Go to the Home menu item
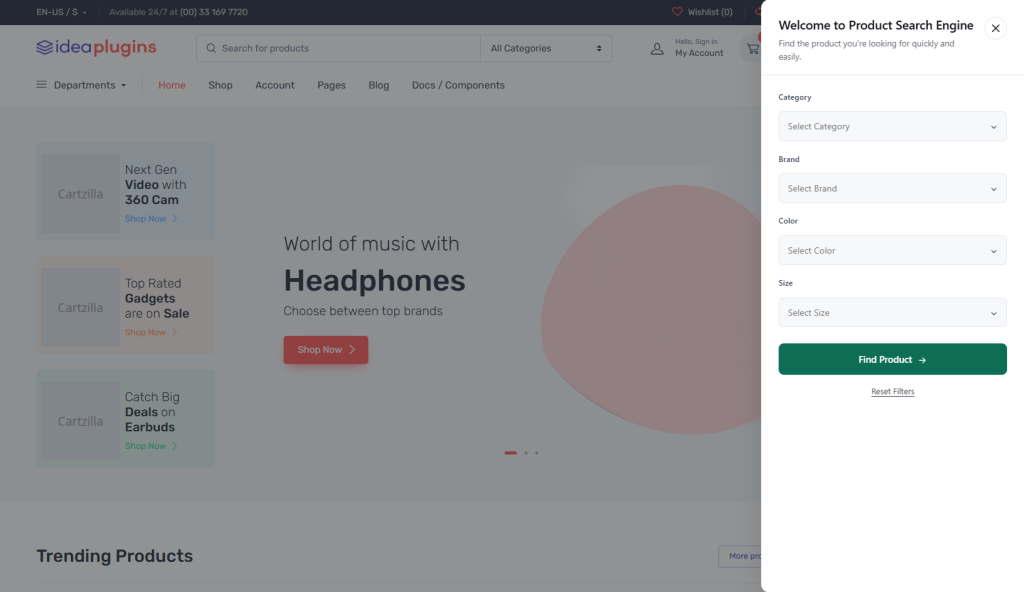Screen dimensions: 1024x592 click(x=172, y=85)
